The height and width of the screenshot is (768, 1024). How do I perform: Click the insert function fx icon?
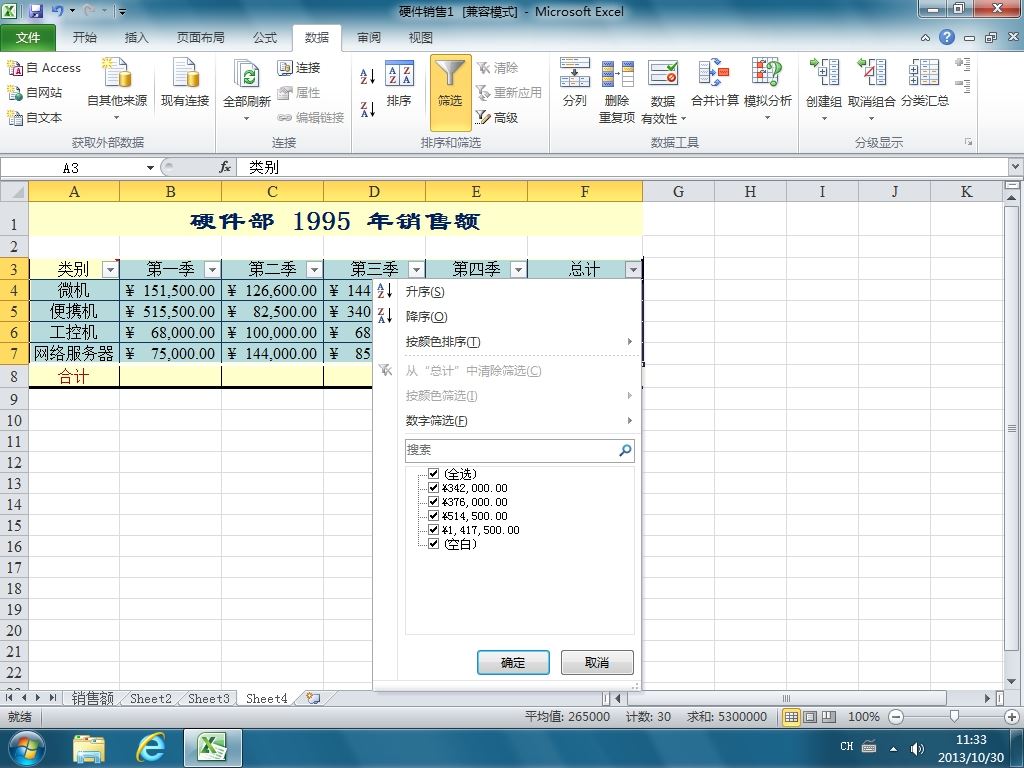(x=225, y=168)
